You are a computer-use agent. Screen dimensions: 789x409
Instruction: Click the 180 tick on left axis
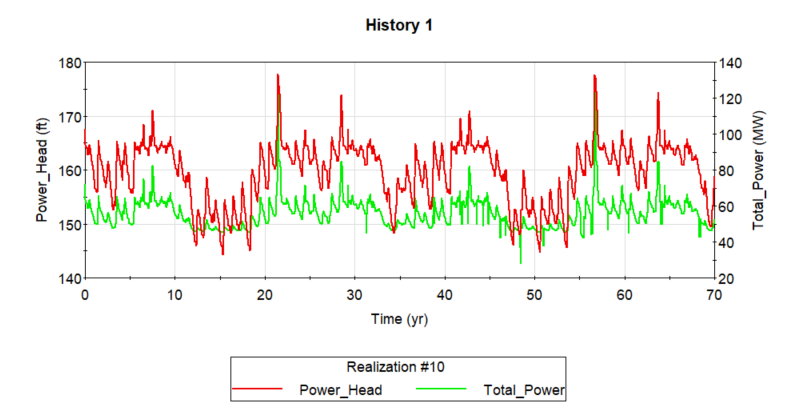point(70,63)
